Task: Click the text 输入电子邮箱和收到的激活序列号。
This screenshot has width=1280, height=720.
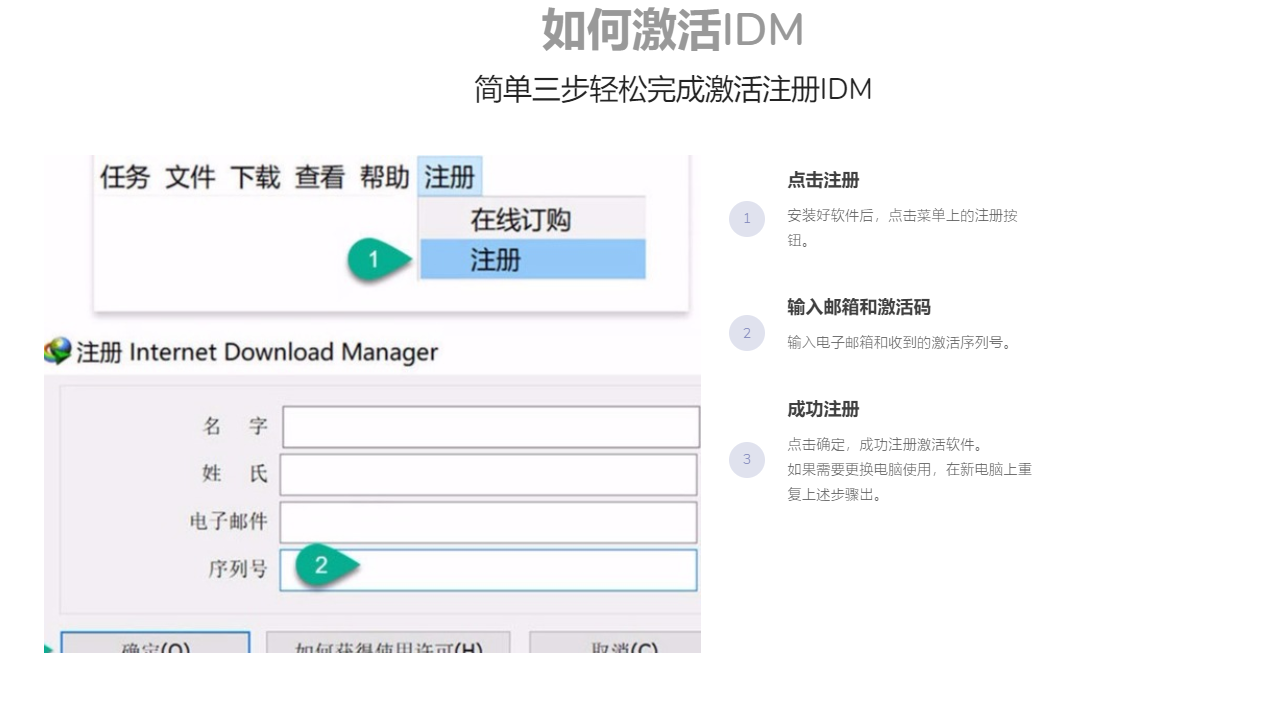Action: click(902, 342)
